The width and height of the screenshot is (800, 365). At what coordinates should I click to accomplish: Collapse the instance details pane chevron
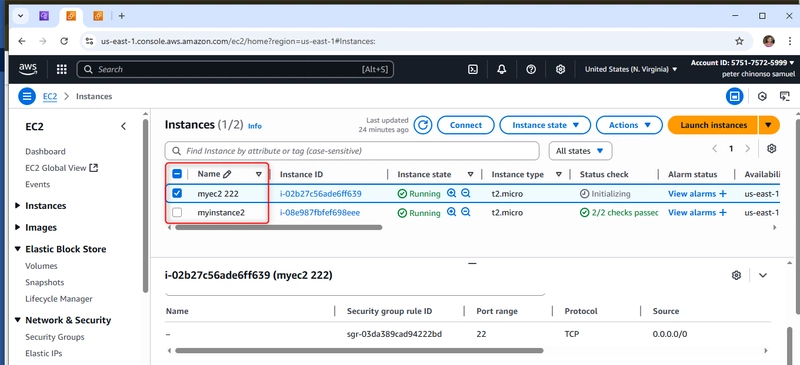coord(763,275)
